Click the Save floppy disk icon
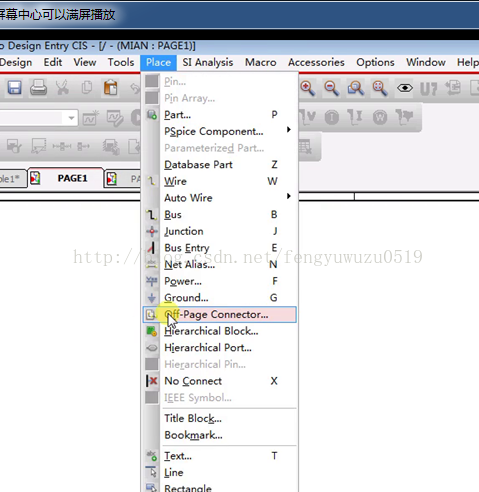The width and height of the screenshot is (479, 492). pos(15,88)
